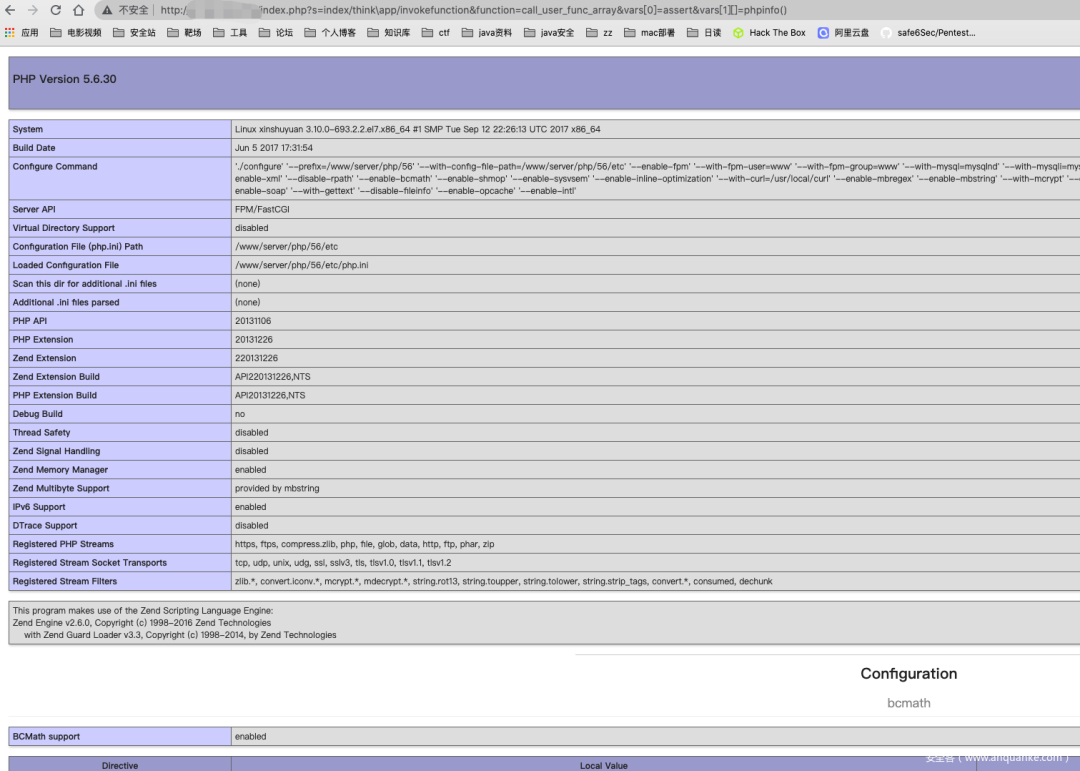Select the Linux xinshuyuan system value
Screen dimensions: 1080x771
(x=417, y=130)
